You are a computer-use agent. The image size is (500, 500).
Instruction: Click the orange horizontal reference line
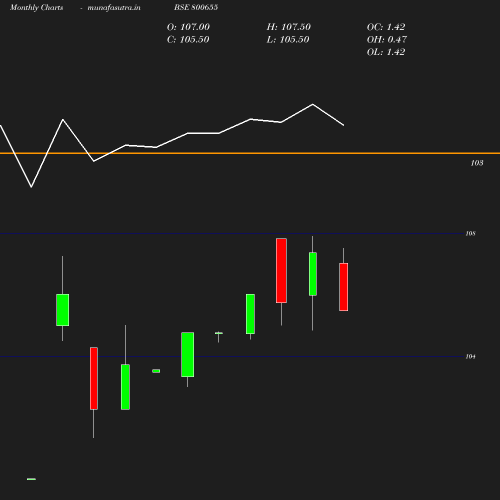250,153
